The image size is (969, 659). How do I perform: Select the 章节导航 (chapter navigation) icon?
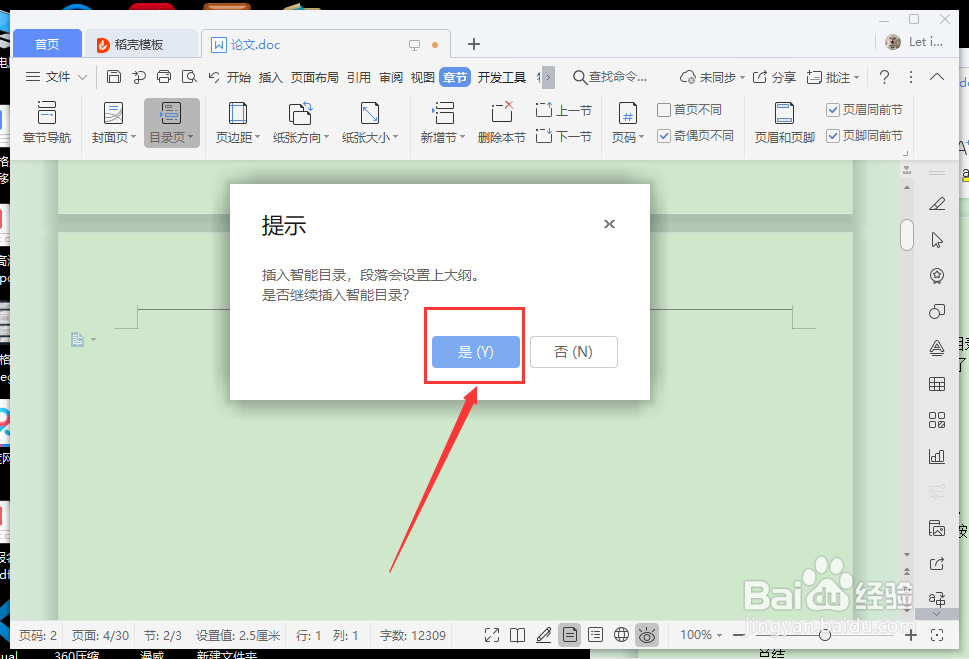tap(46, 122)
